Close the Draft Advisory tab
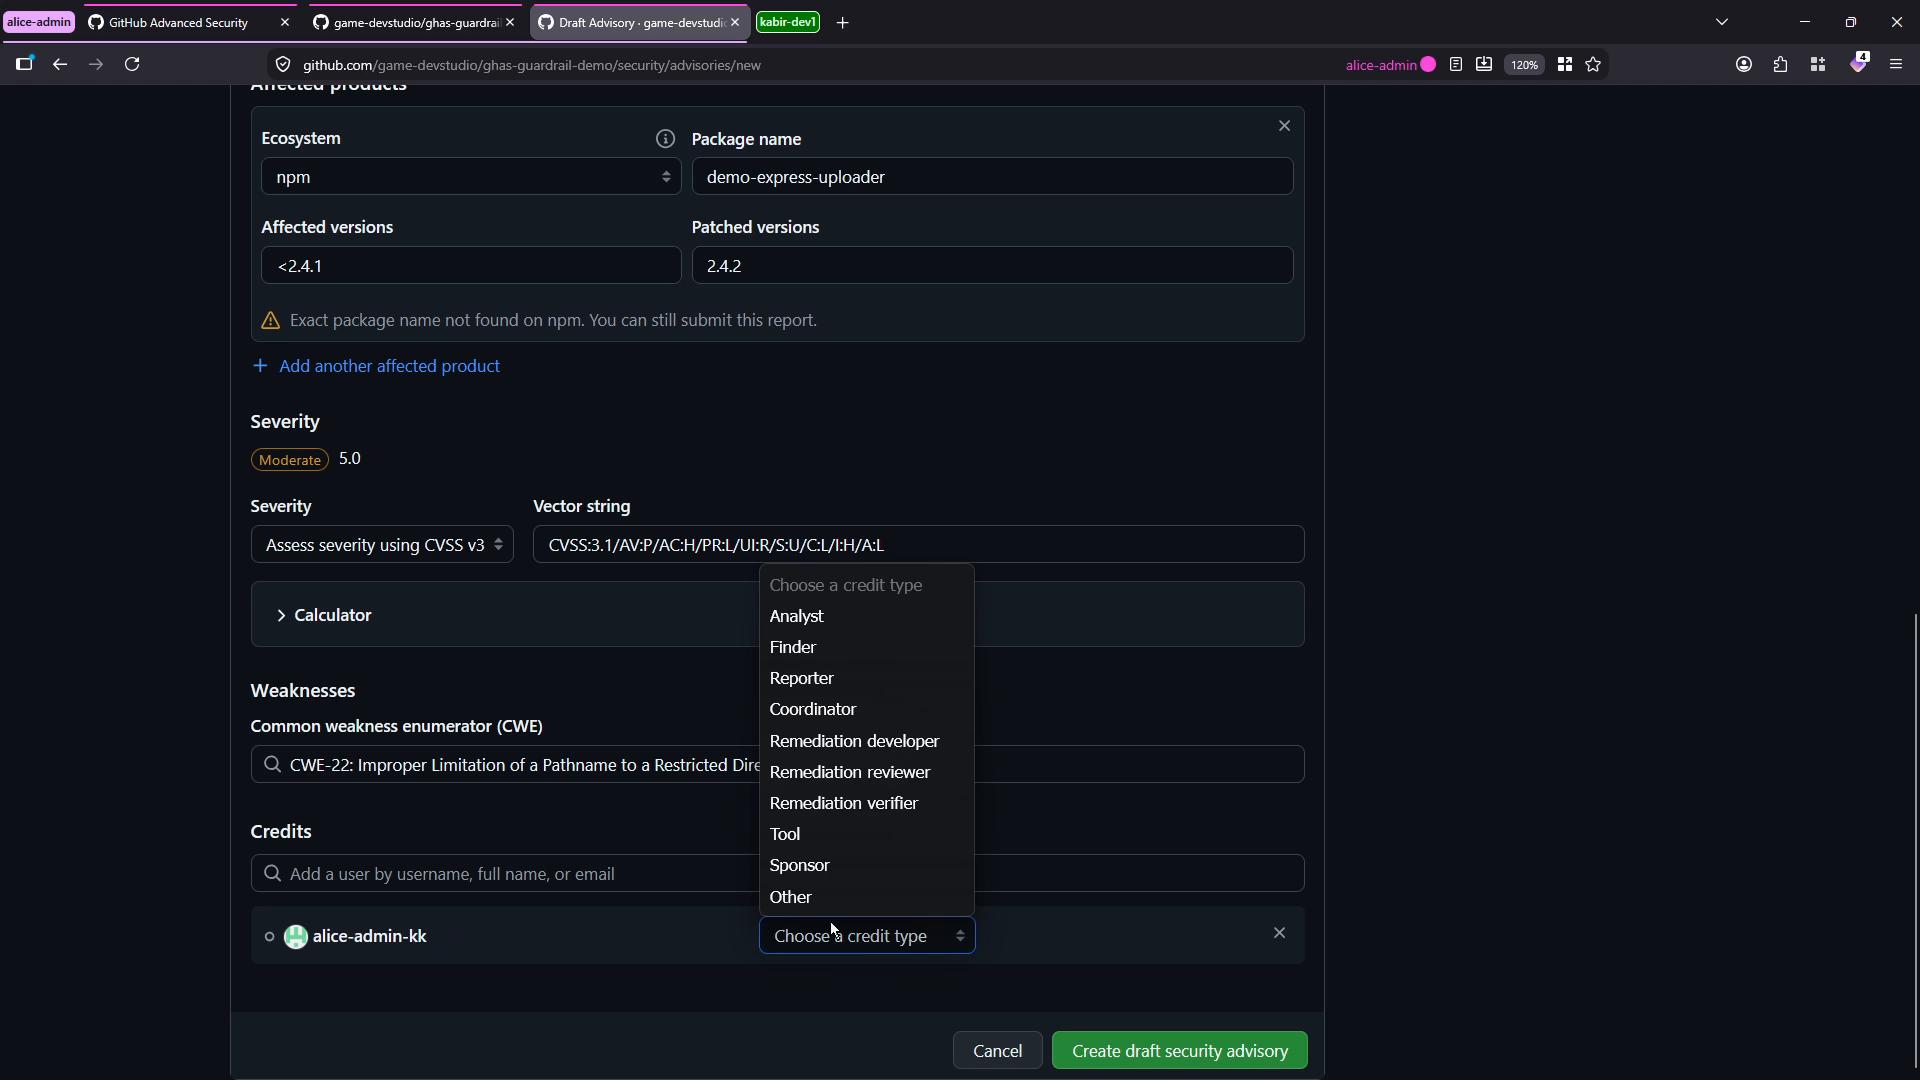The image size is (1920, 1080). click(735, 22)
